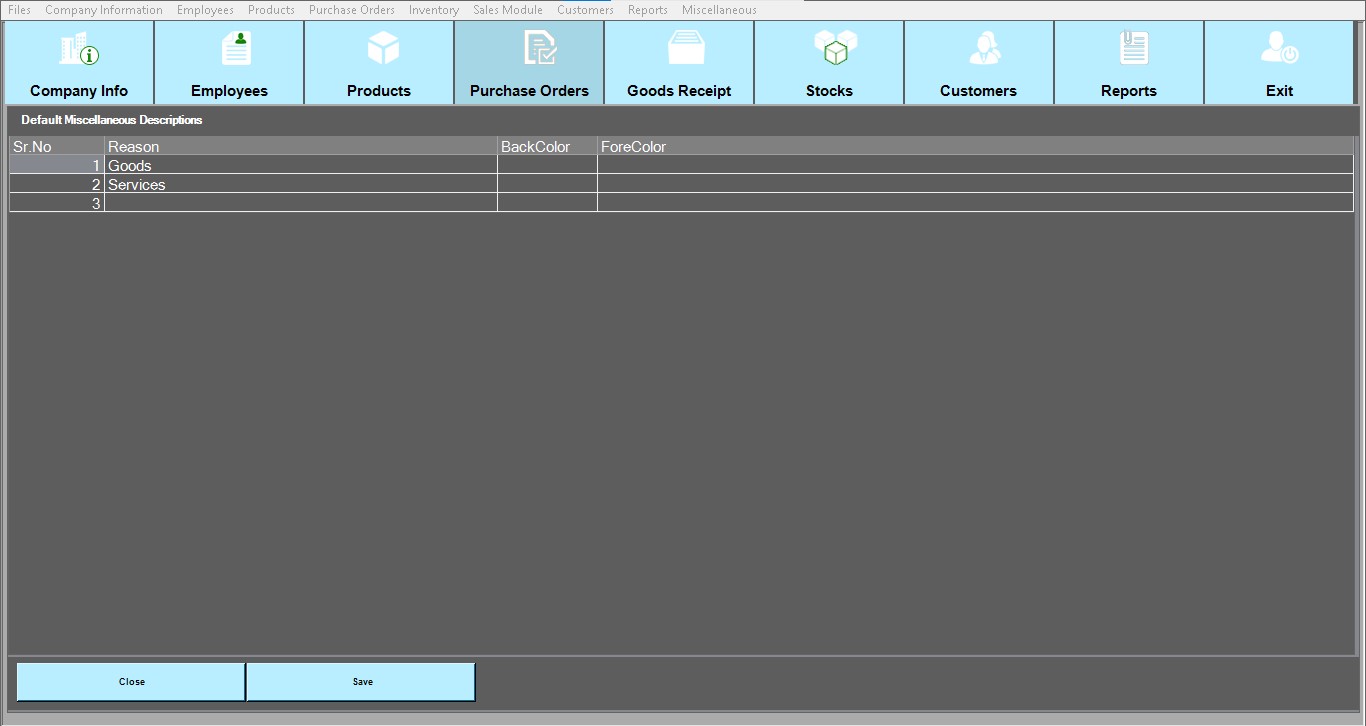1366x726 pixels.
Task: Open the Miscellaneous menu
Action: pos(719,10)
